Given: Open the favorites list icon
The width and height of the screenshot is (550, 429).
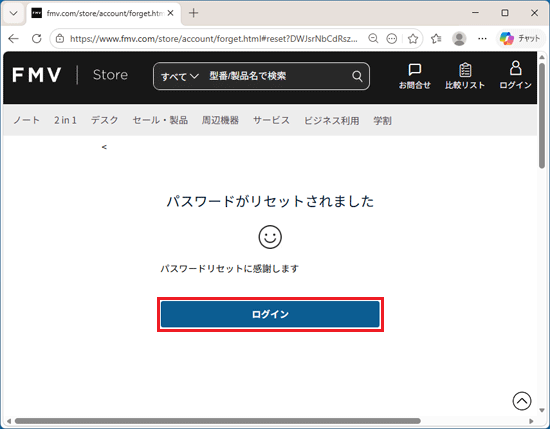Looking at the screenshot, I should [x=436, y=38].
